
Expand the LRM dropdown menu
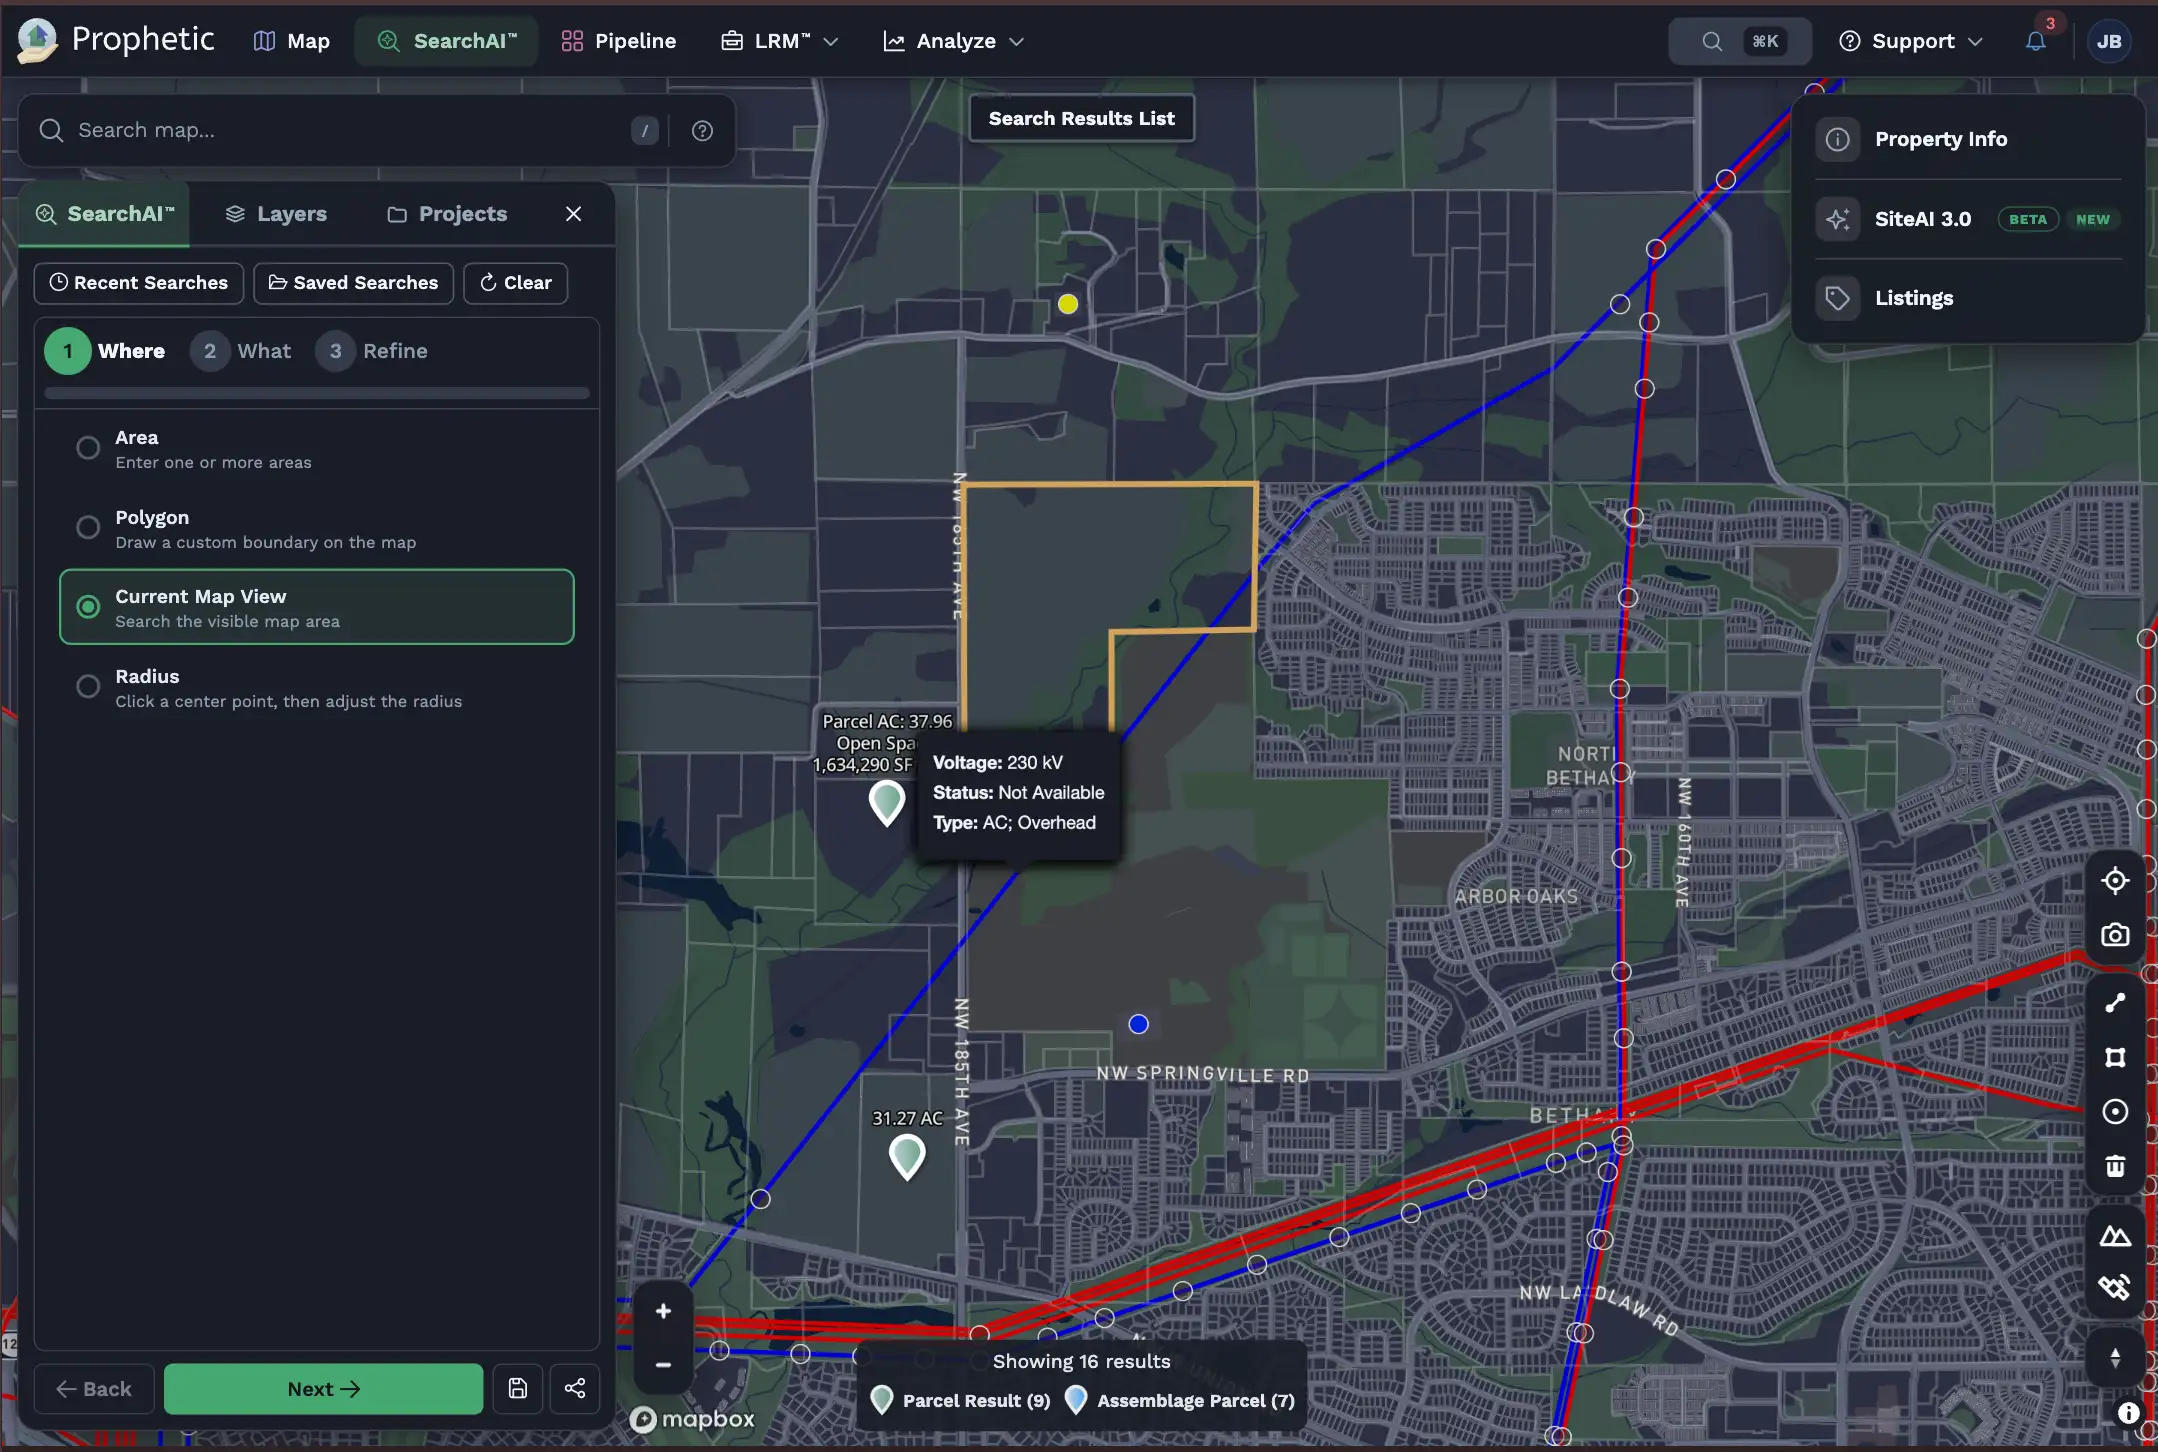779,41
